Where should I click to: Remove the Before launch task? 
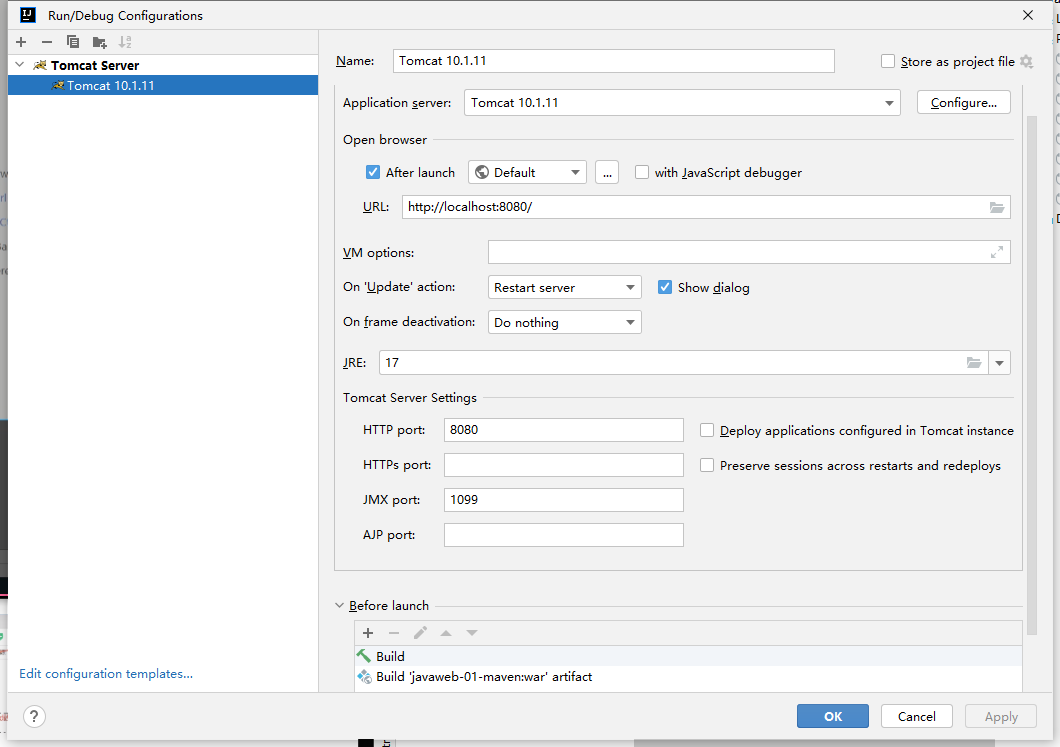394,633
